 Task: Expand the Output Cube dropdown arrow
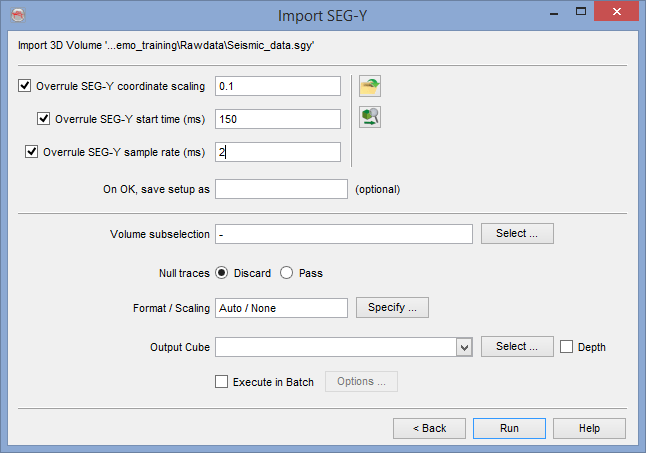point(463,347)
